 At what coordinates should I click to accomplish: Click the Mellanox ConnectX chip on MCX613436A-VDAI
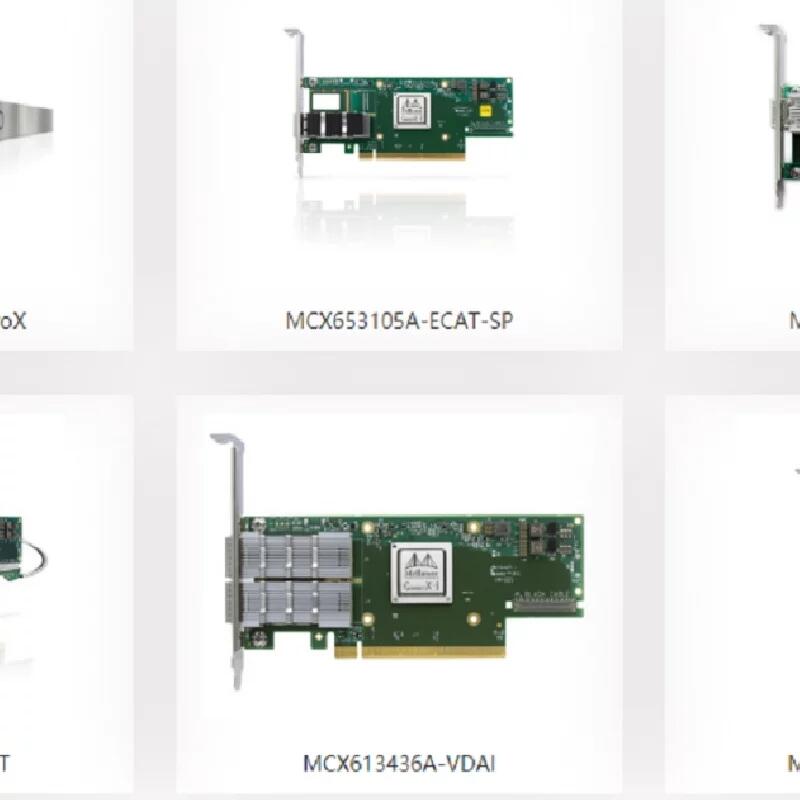click(x=421, y=572)
